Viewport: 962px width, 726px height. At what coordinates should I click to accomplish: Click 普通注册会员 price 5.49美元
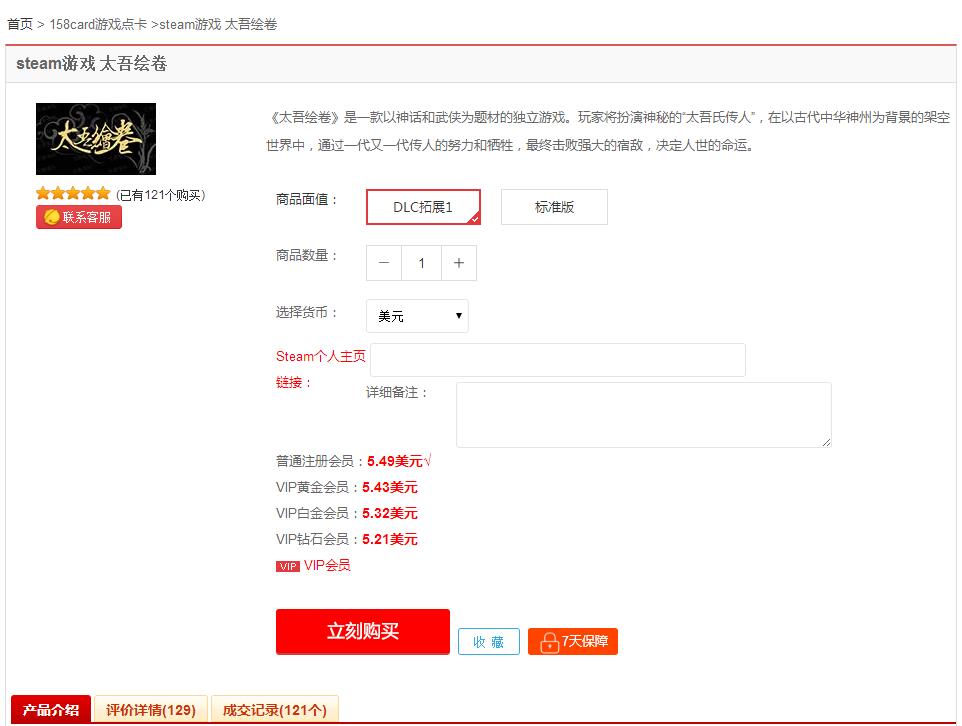click(x=394, y=461)
